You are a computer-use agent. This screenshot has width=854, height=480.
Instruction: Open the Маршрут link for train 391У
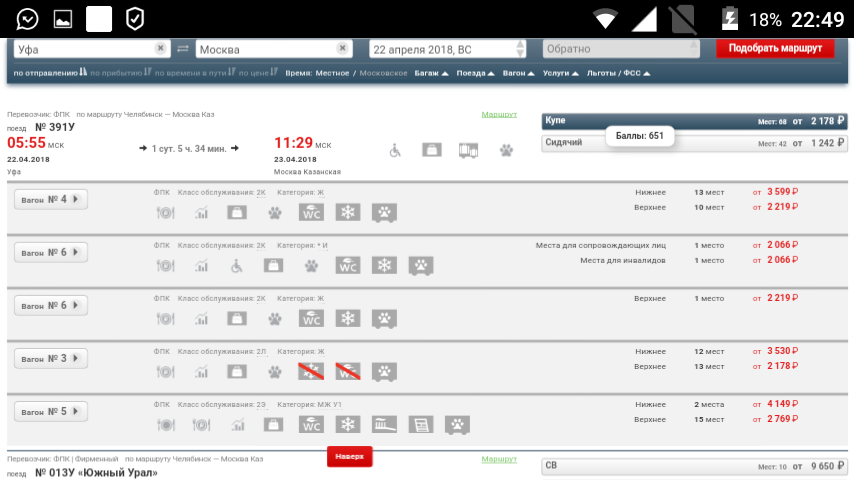(x=499, y=115)
